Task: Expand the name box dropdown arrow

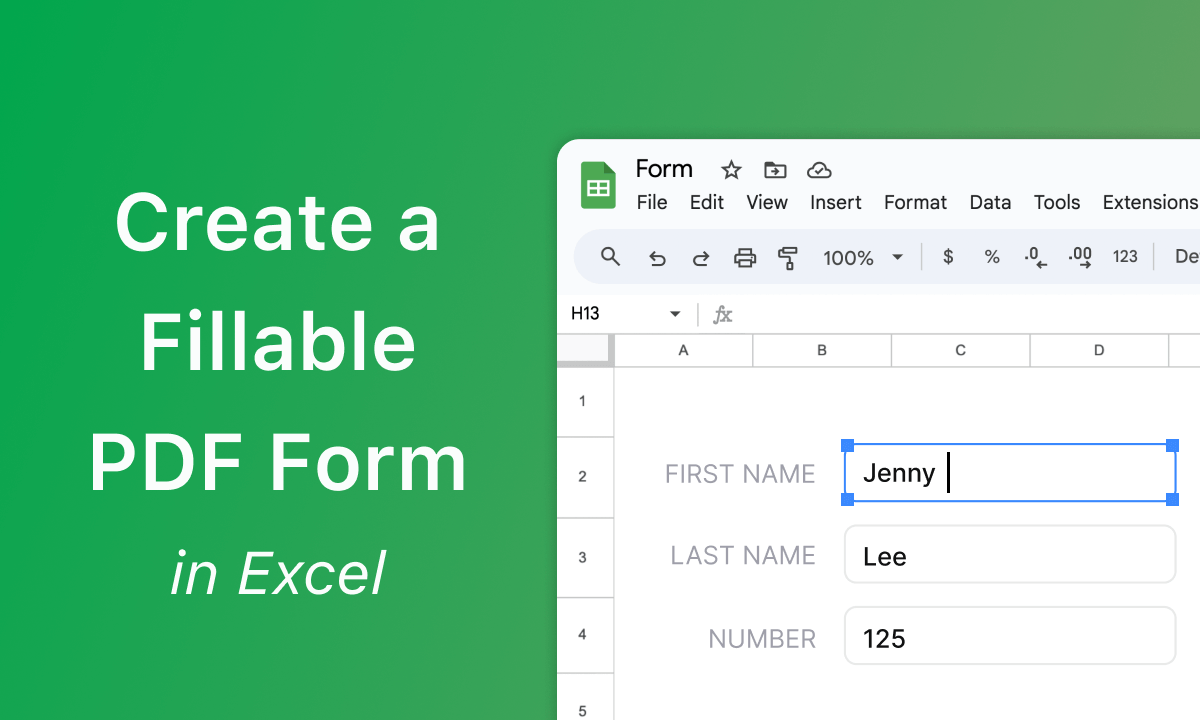Action: click(x=675, y=314)
